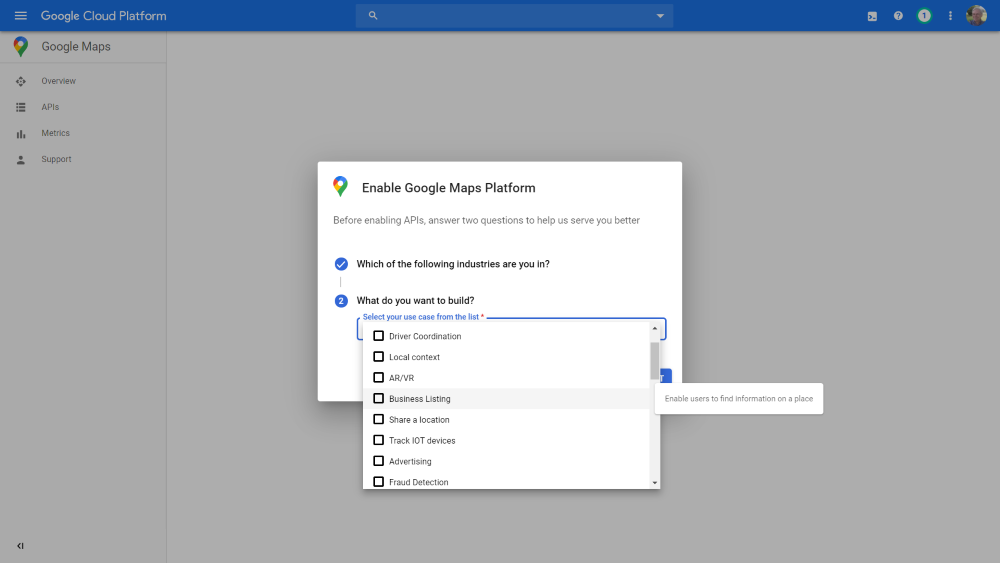The image size is (1000, 563).
Task: Click the Enable Google Maps Platform heading
Action: point(448,188)
